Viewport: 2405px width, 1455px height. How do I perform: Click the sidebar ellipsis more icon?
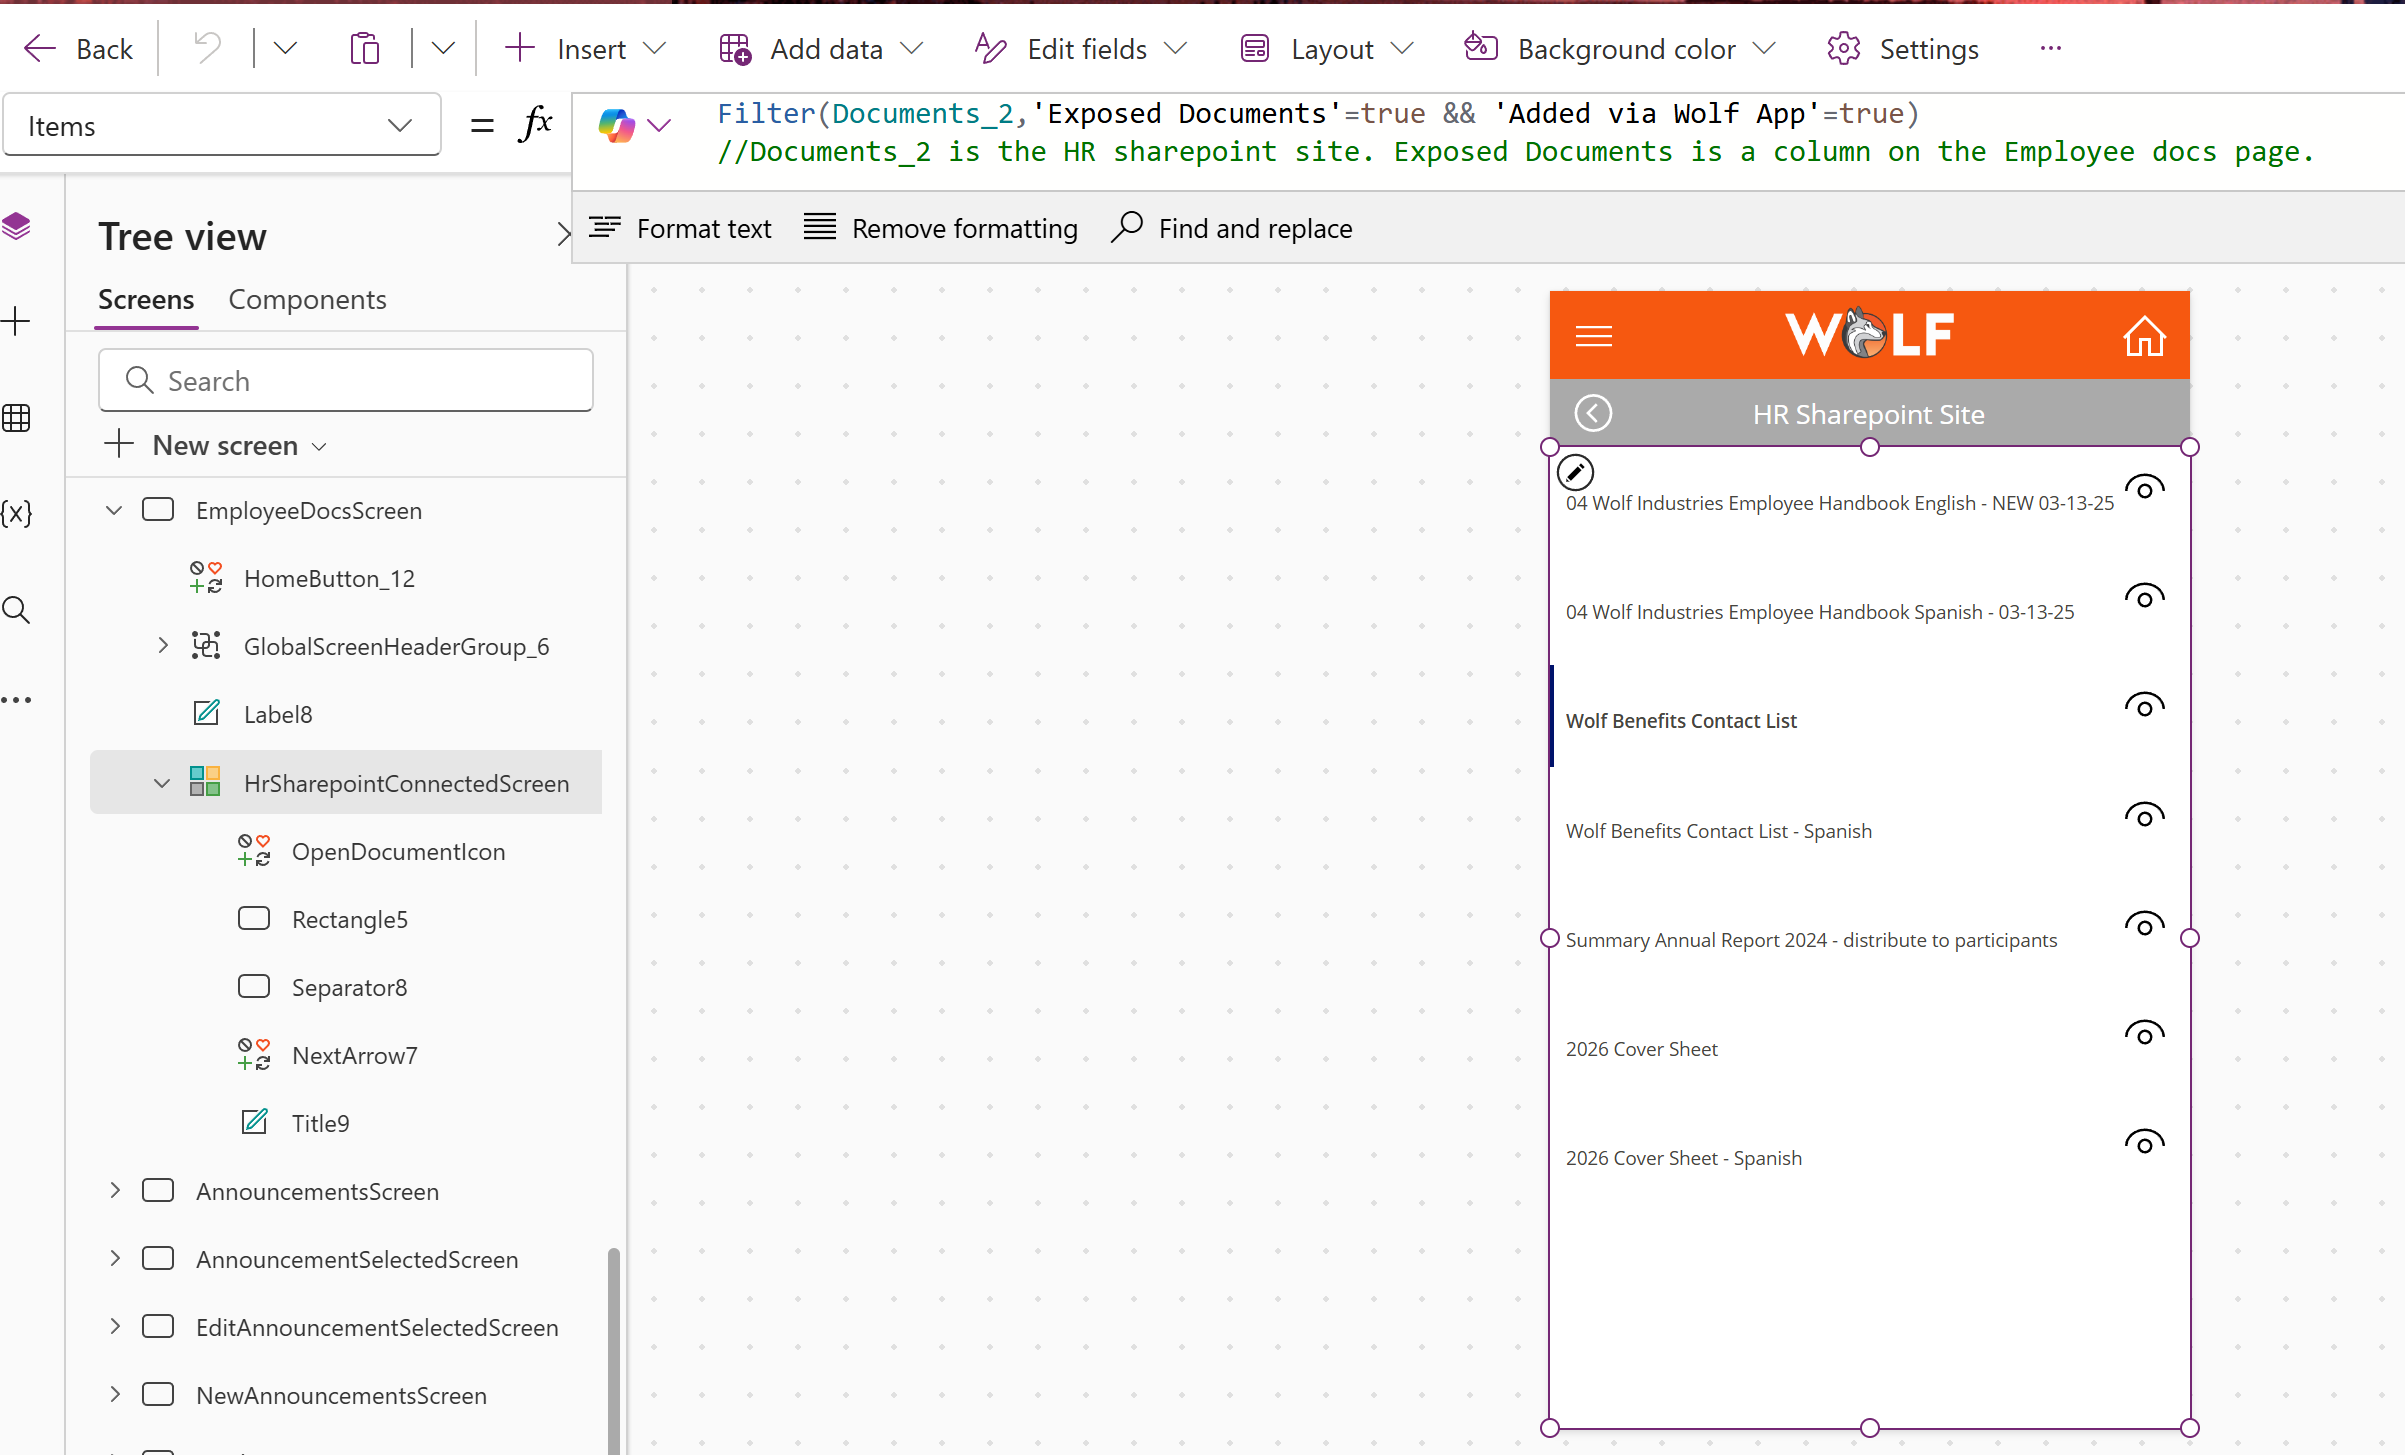tap(17, 699)
